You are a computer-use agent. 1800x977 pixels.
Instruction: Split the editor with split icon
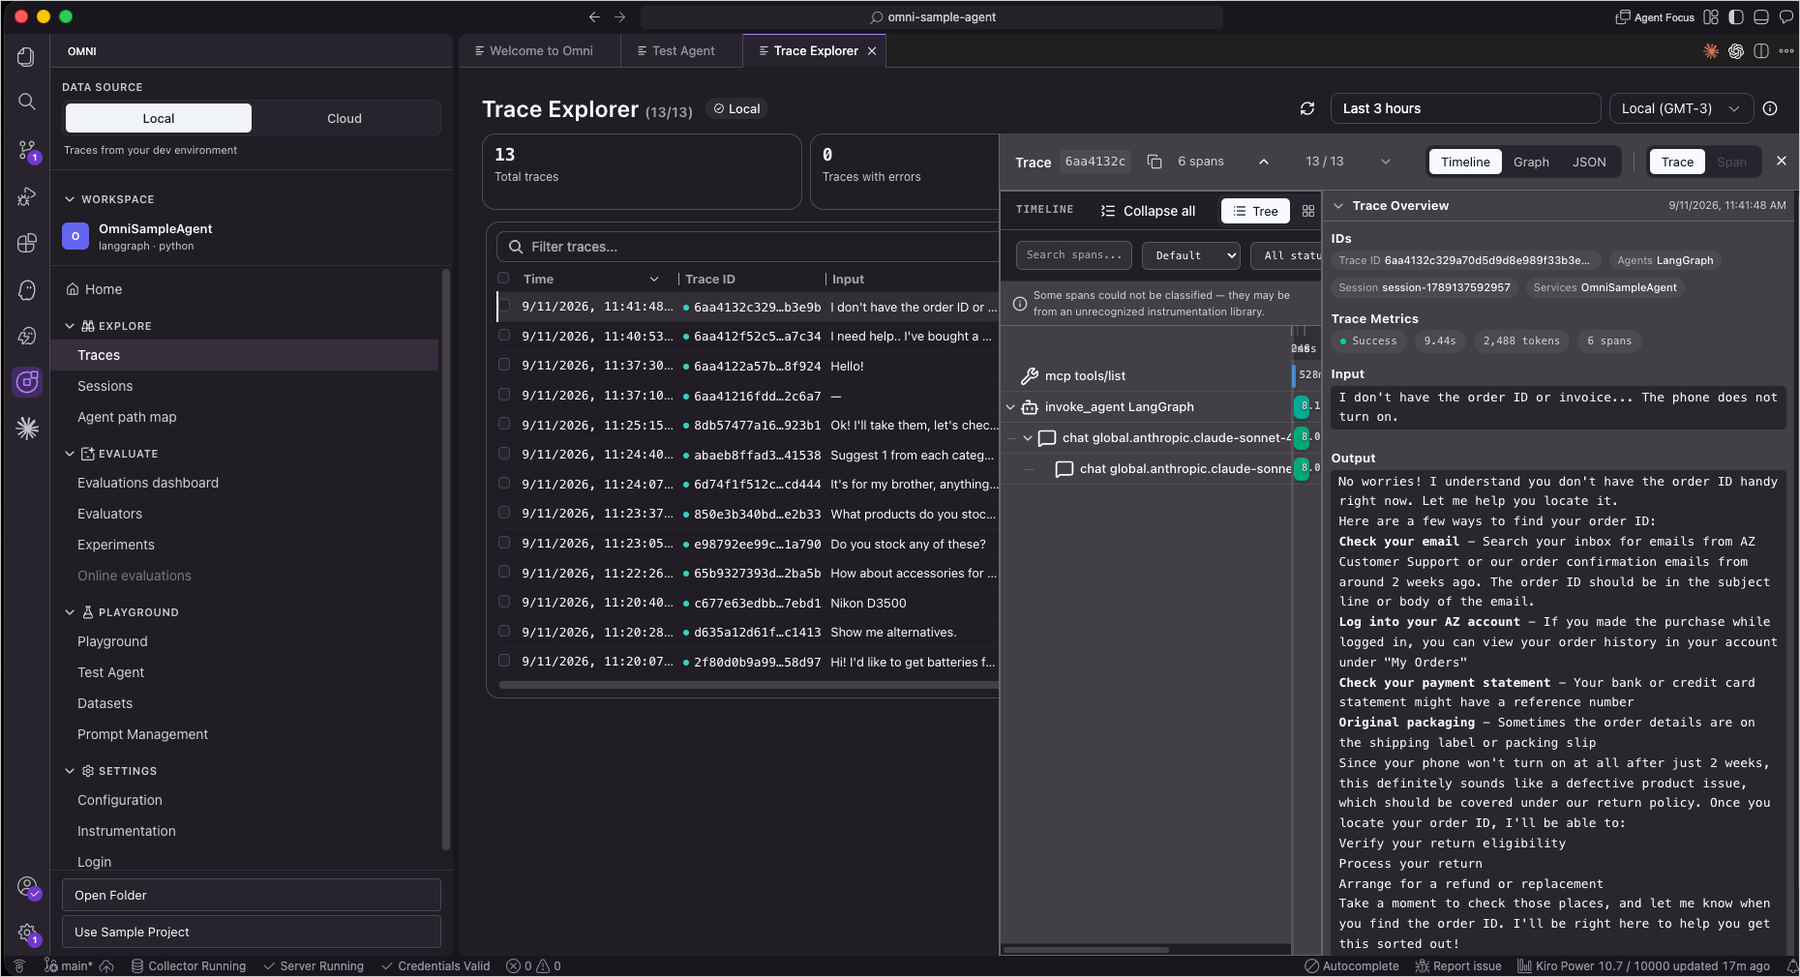click(x=1761, y=51)
